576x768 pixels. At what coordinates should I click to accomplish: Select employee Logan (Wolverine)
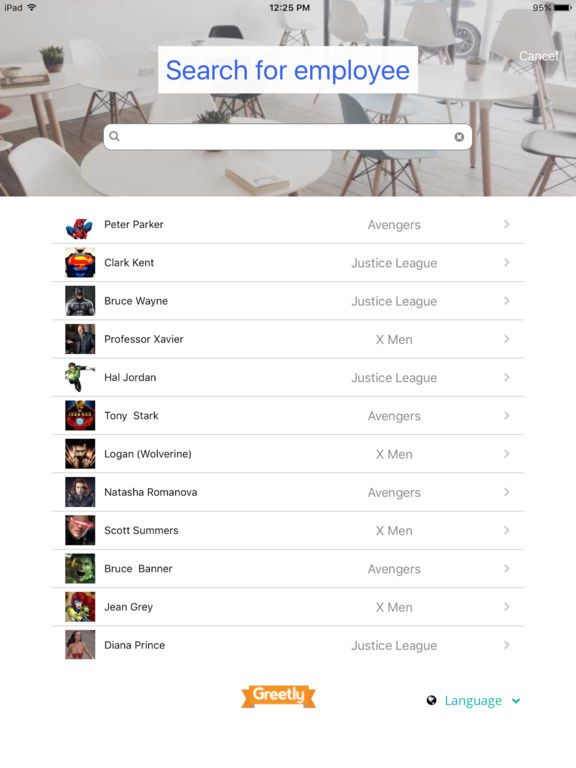(288, 454)
